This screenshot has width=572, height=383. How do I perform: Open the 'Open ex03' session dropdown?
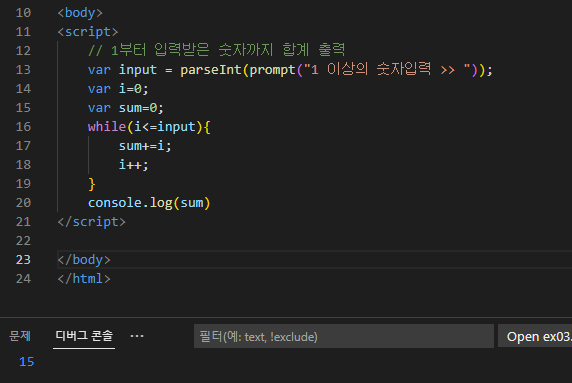point(536,336)
